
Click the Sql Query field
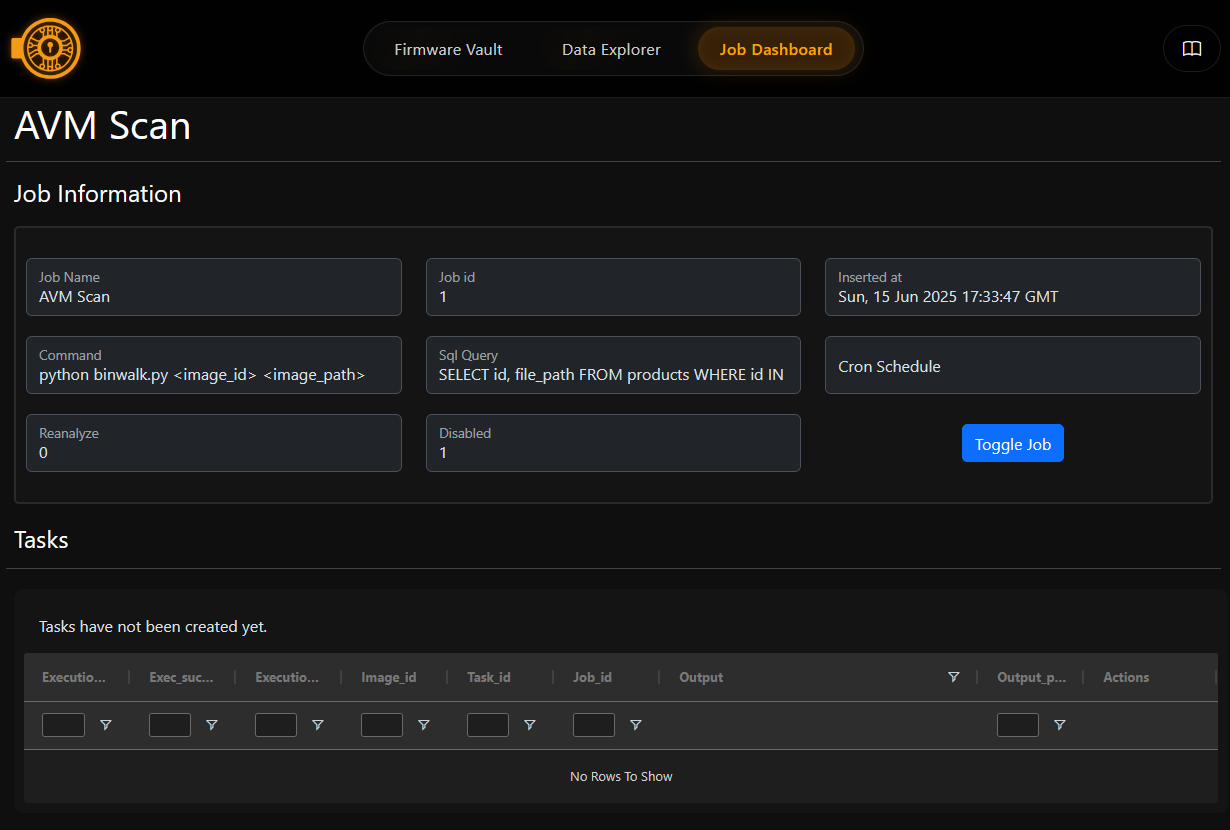(x=613, y=365)
